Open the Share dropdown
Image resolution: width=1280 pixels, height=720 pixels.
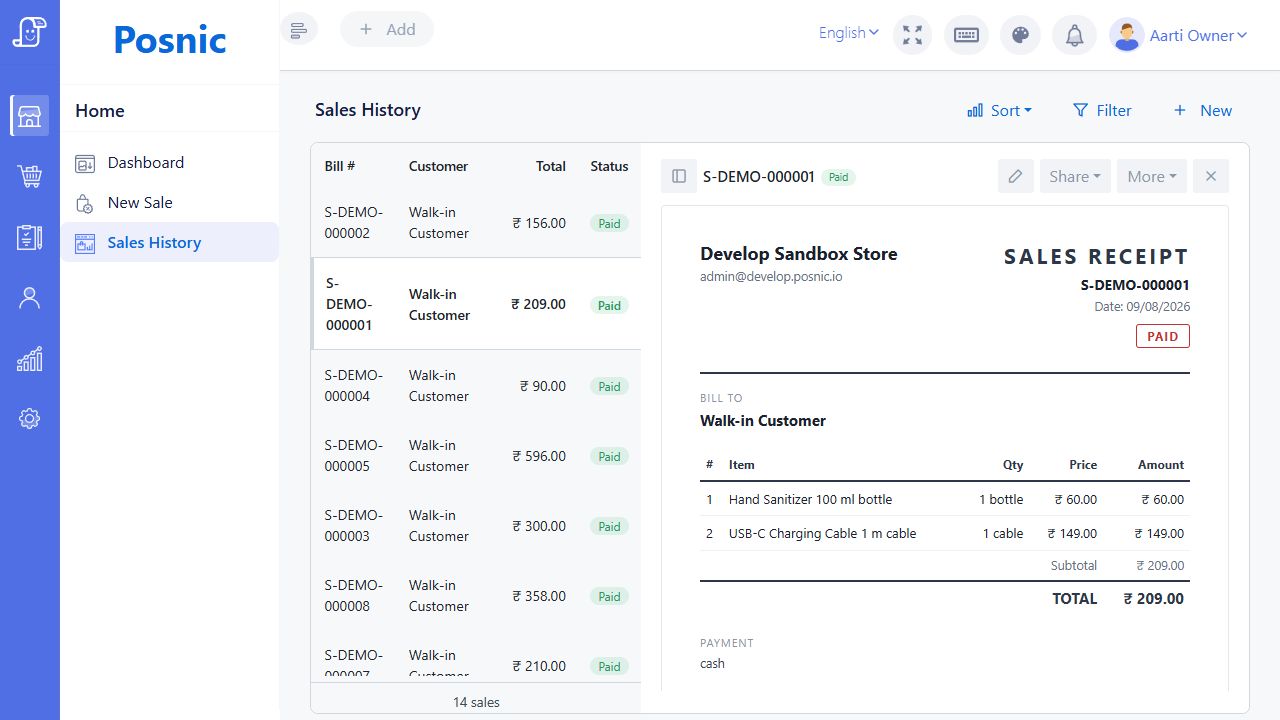click(1075, 176)
